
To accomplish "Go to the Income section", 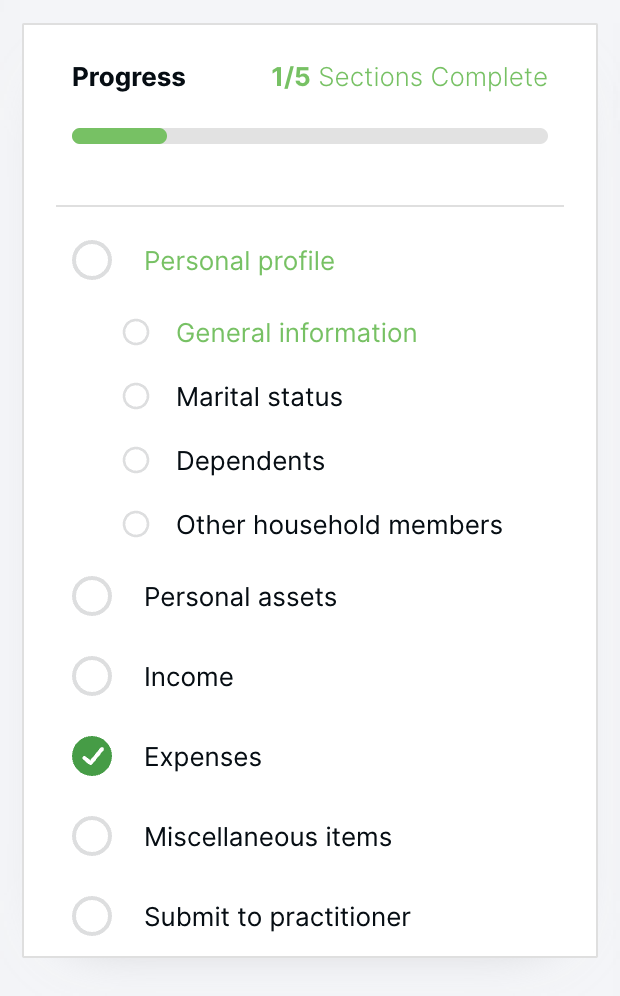I will (189, 677).
